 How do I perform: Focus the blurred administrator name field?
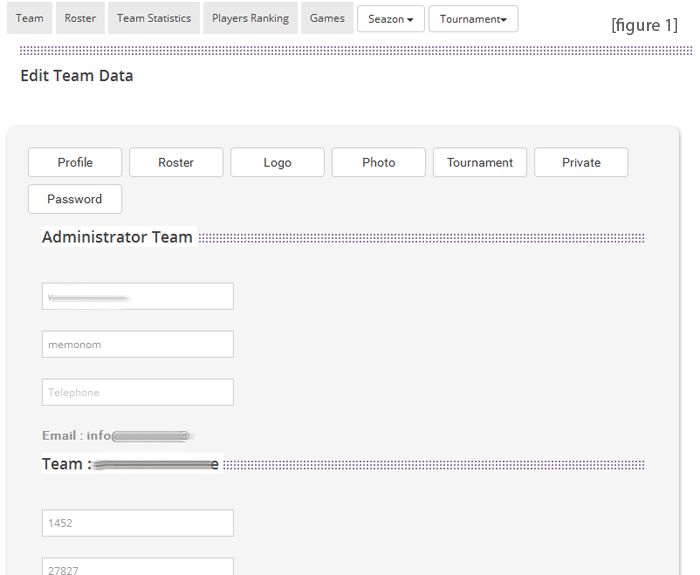coord(138,296)
